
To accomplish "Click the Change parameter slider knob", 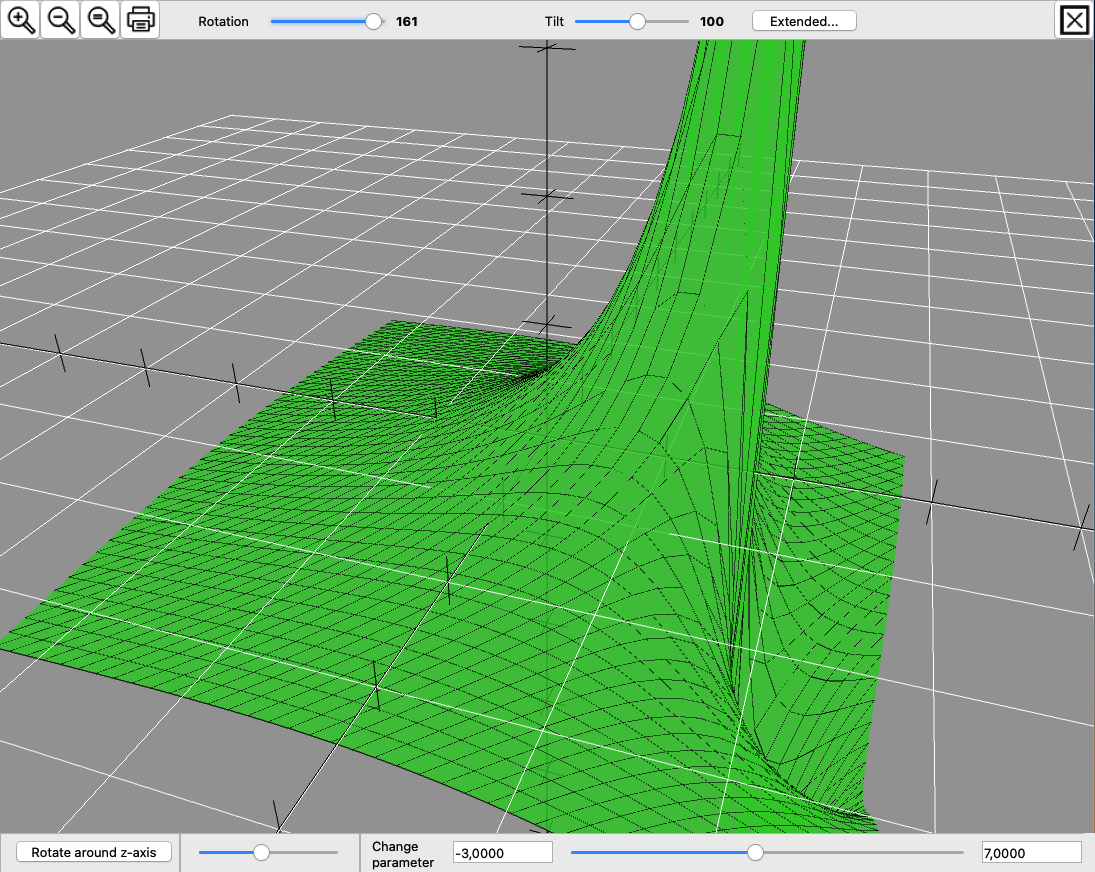I will pyautogui.click(x=756, y=852).
